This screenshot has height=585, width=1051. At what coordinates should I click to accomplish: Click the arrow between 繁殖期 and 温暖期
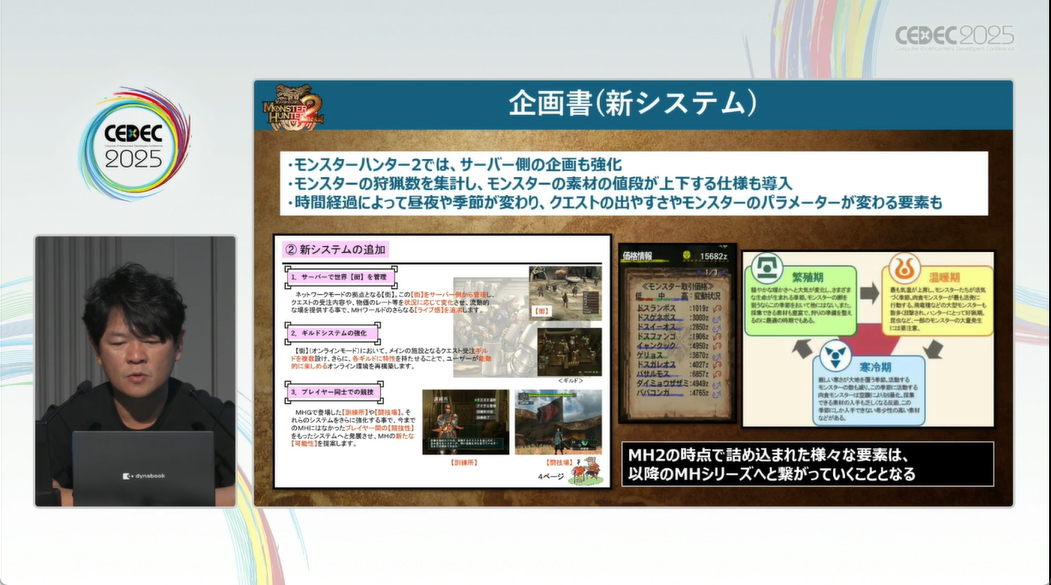869,292
